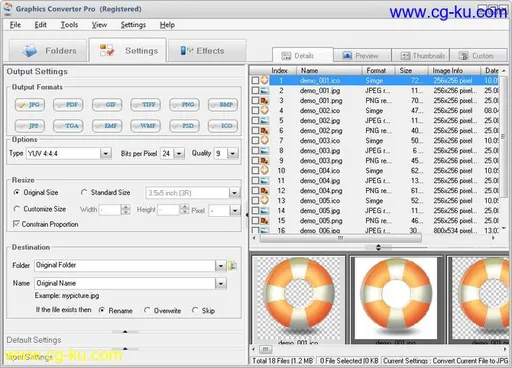Select PSD output format button

pyautogui.click(x=184, y=126)
